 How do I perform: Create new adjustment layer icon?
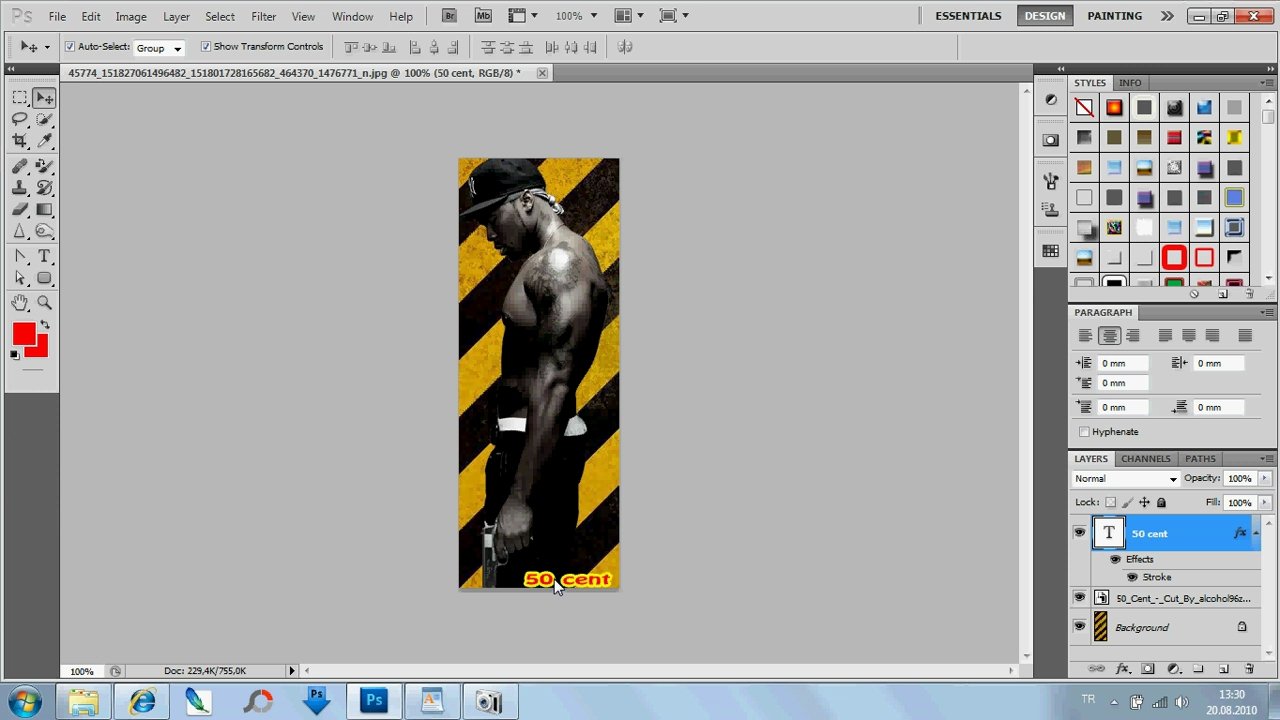pyautogui.click(x=1174, y=669)
